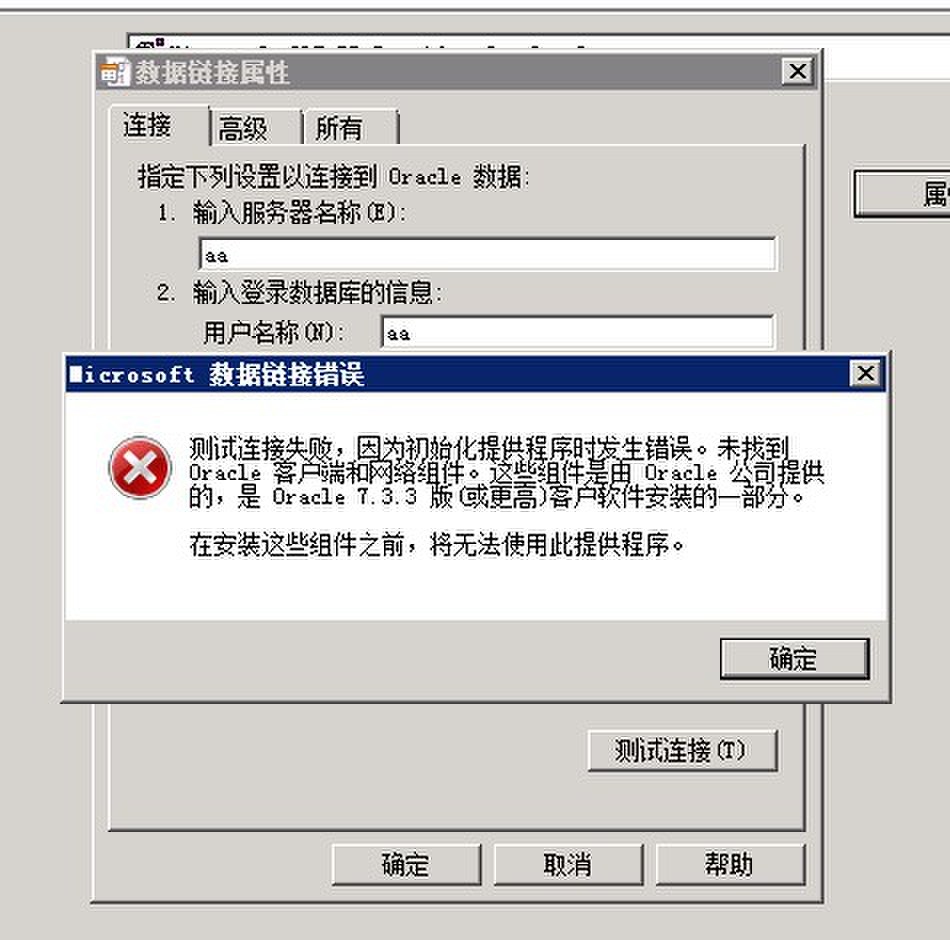Click the red error icon in the dialog

point(140,468)
